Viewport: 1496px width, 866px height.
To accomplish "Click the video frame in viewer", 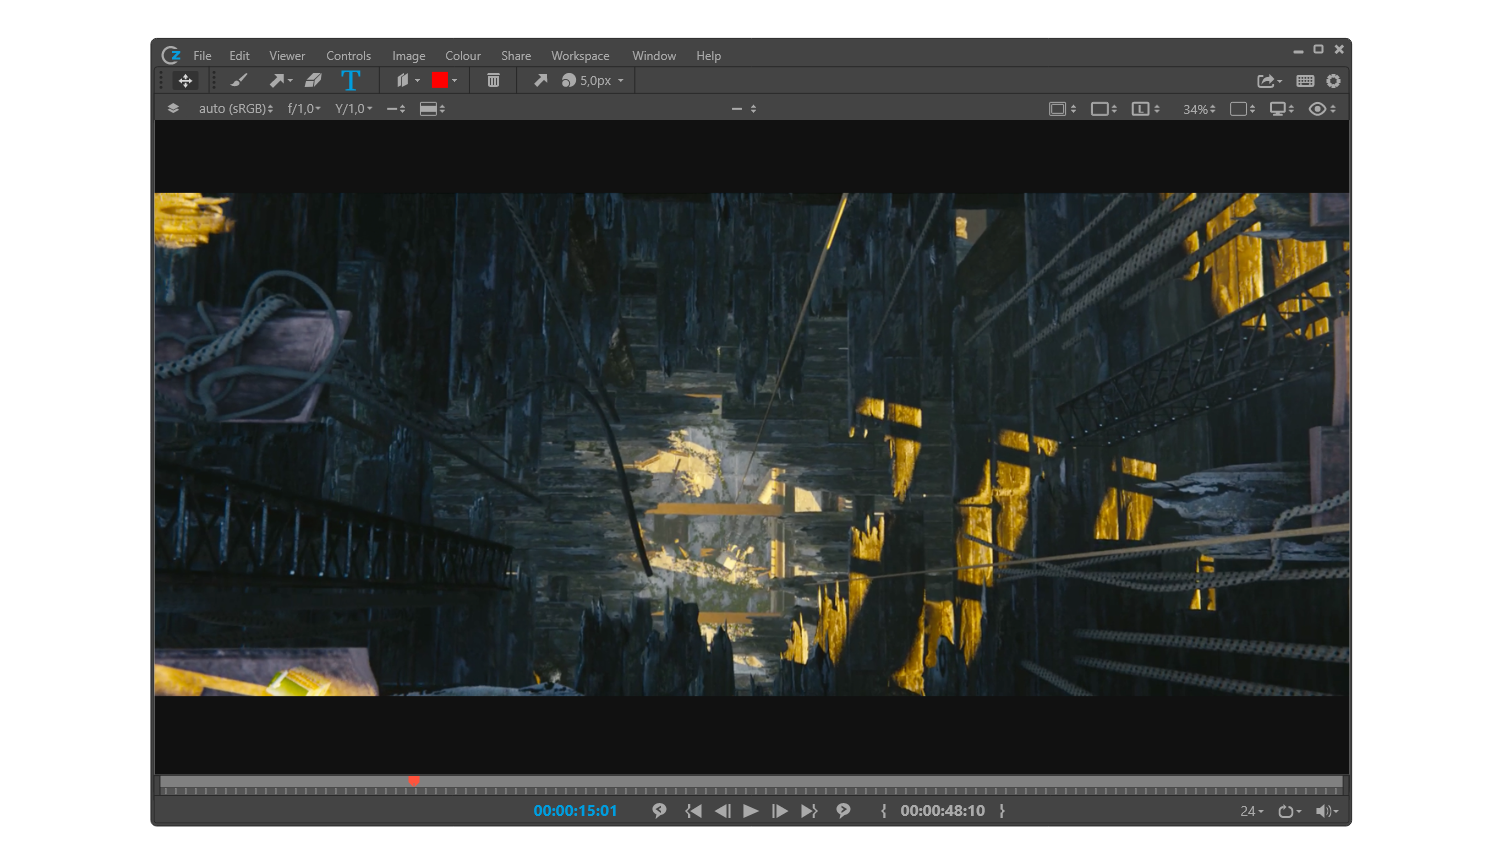I will point(752,444).
